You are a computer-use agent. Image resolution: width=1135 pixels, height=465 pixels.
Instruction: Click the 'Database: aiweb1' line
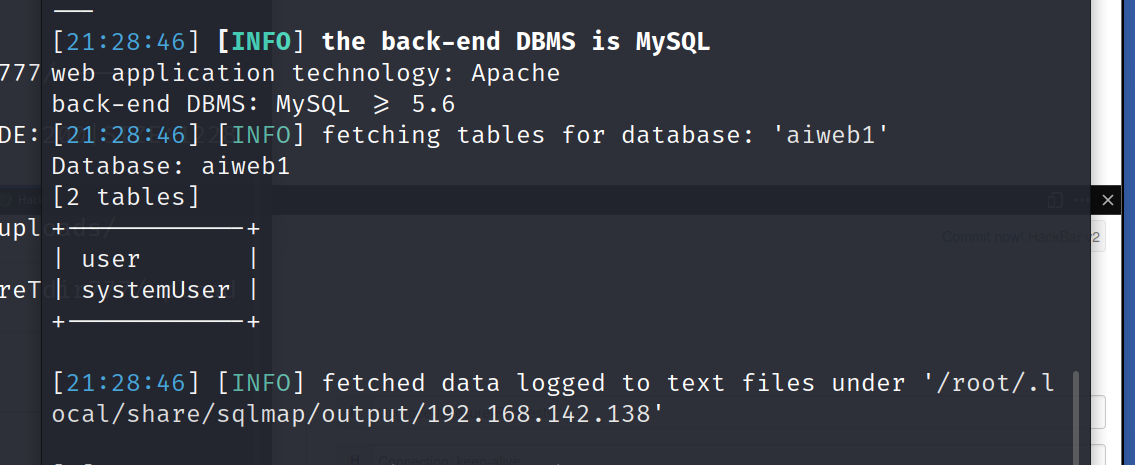click(x=171, y=167)
